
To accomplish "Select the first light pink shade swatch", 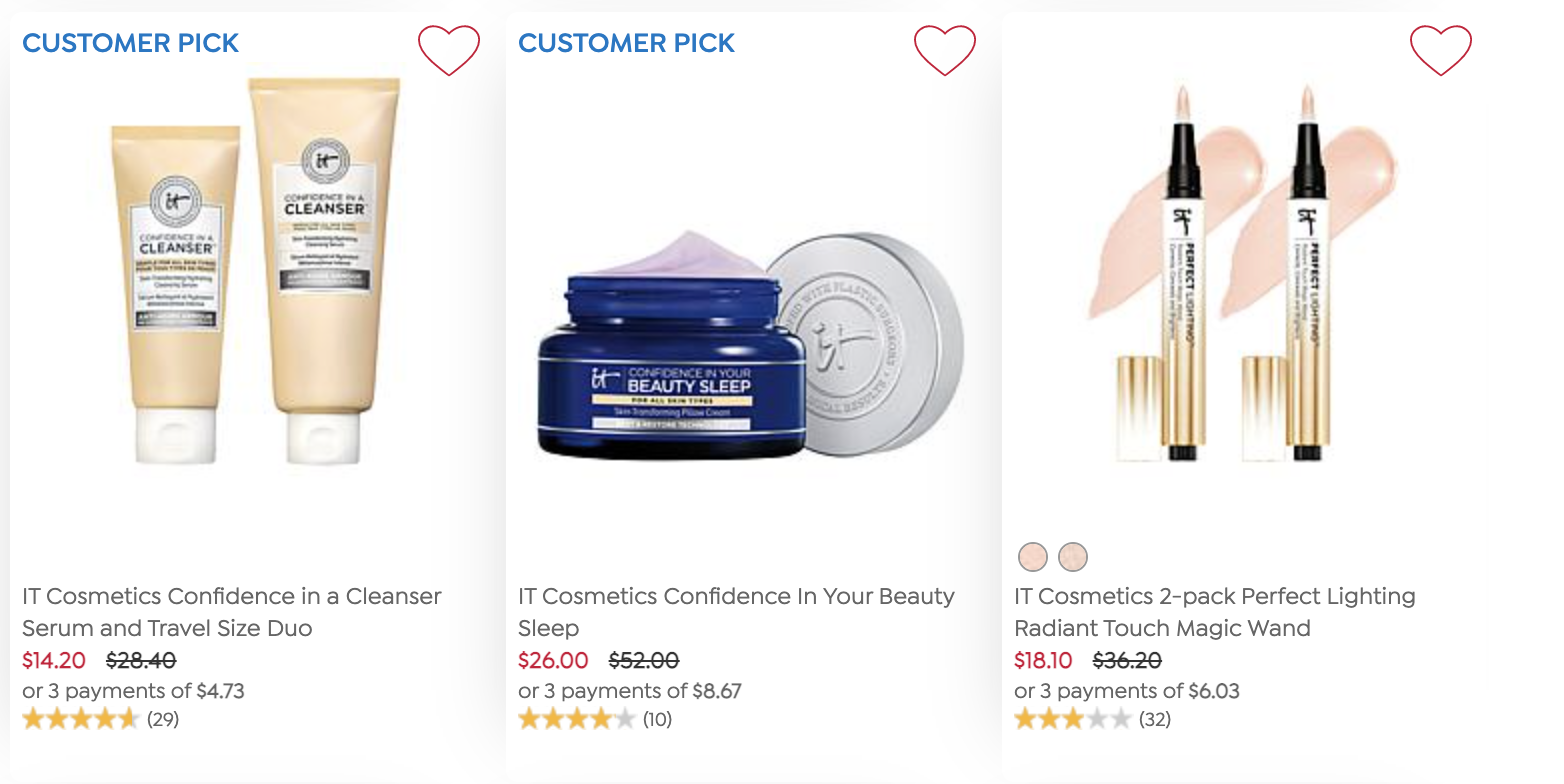I will tap(1033, 556).
